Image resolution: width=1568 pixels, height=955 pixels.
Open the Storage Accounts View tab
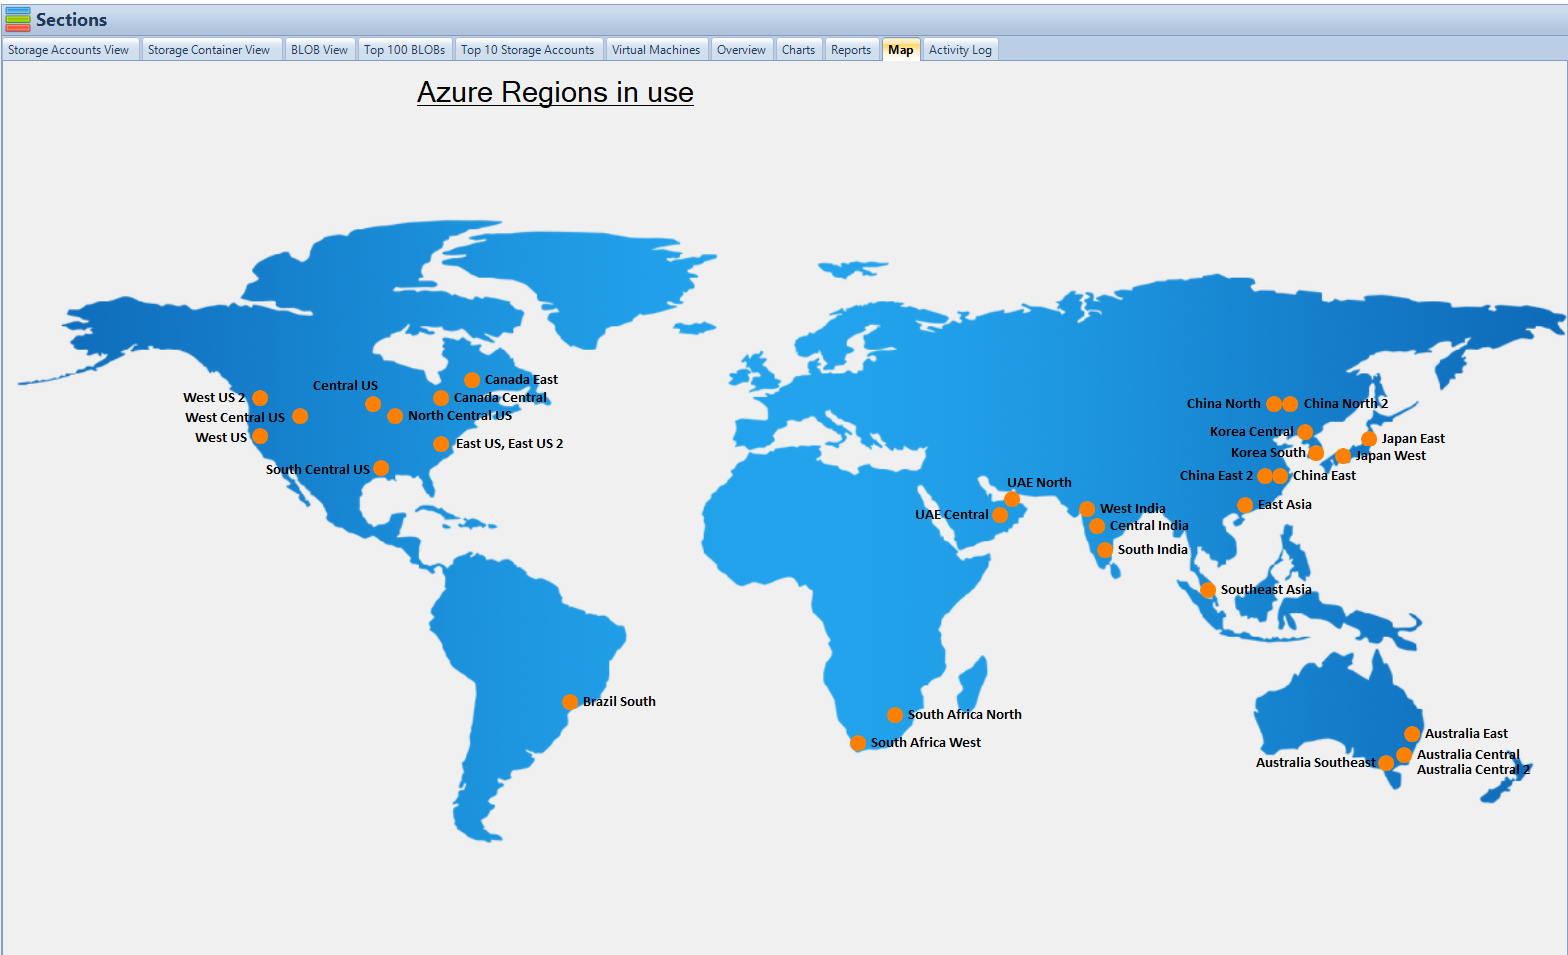69,50
